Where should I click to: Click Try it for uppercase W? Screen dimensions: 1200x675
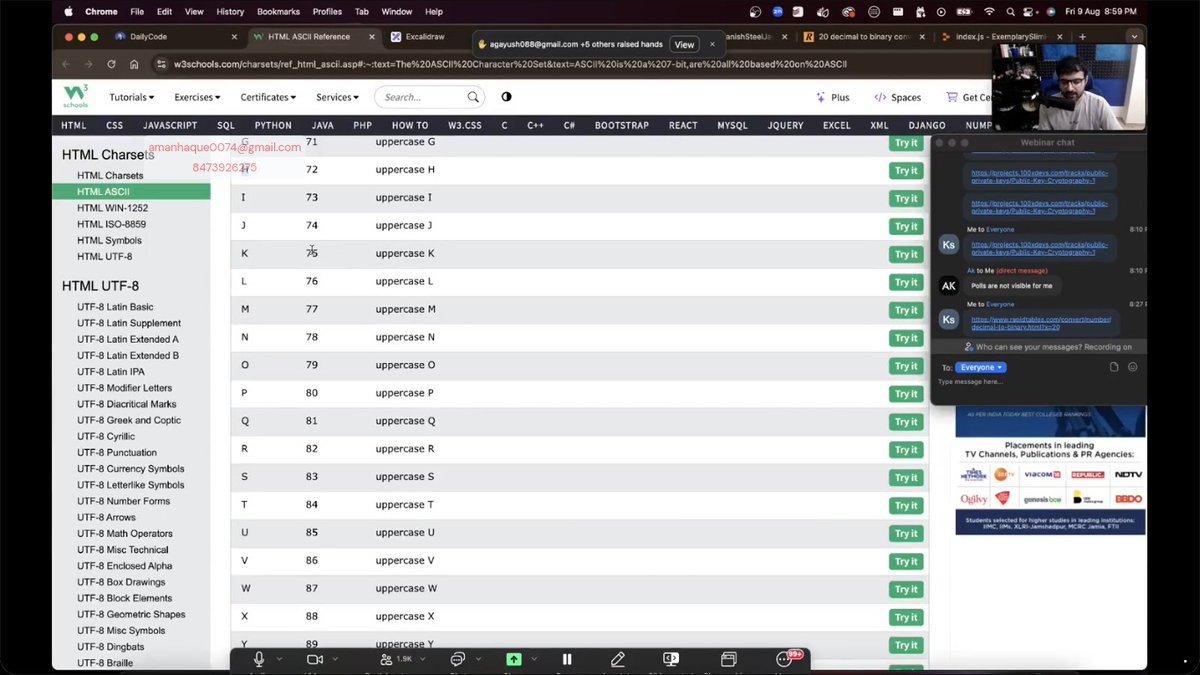pos(906,589)
